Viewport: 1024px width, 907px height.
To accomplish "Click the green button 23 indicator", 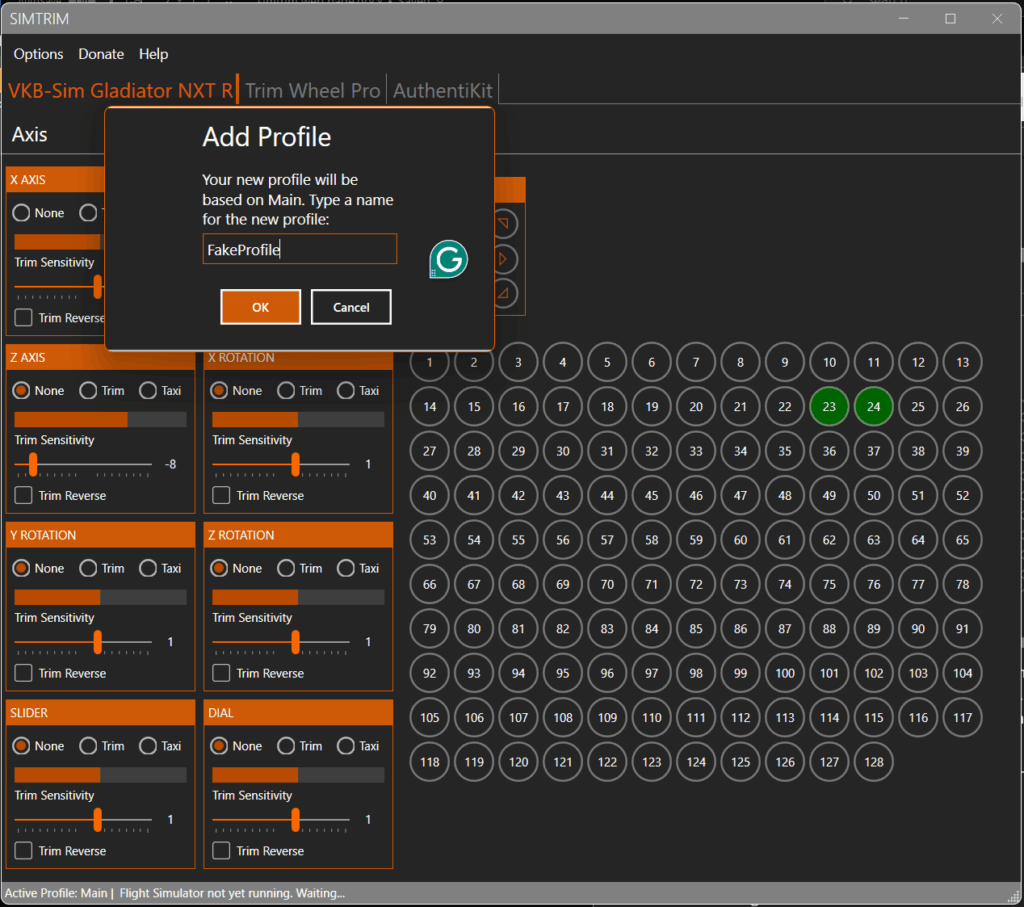I will (829, 406).
